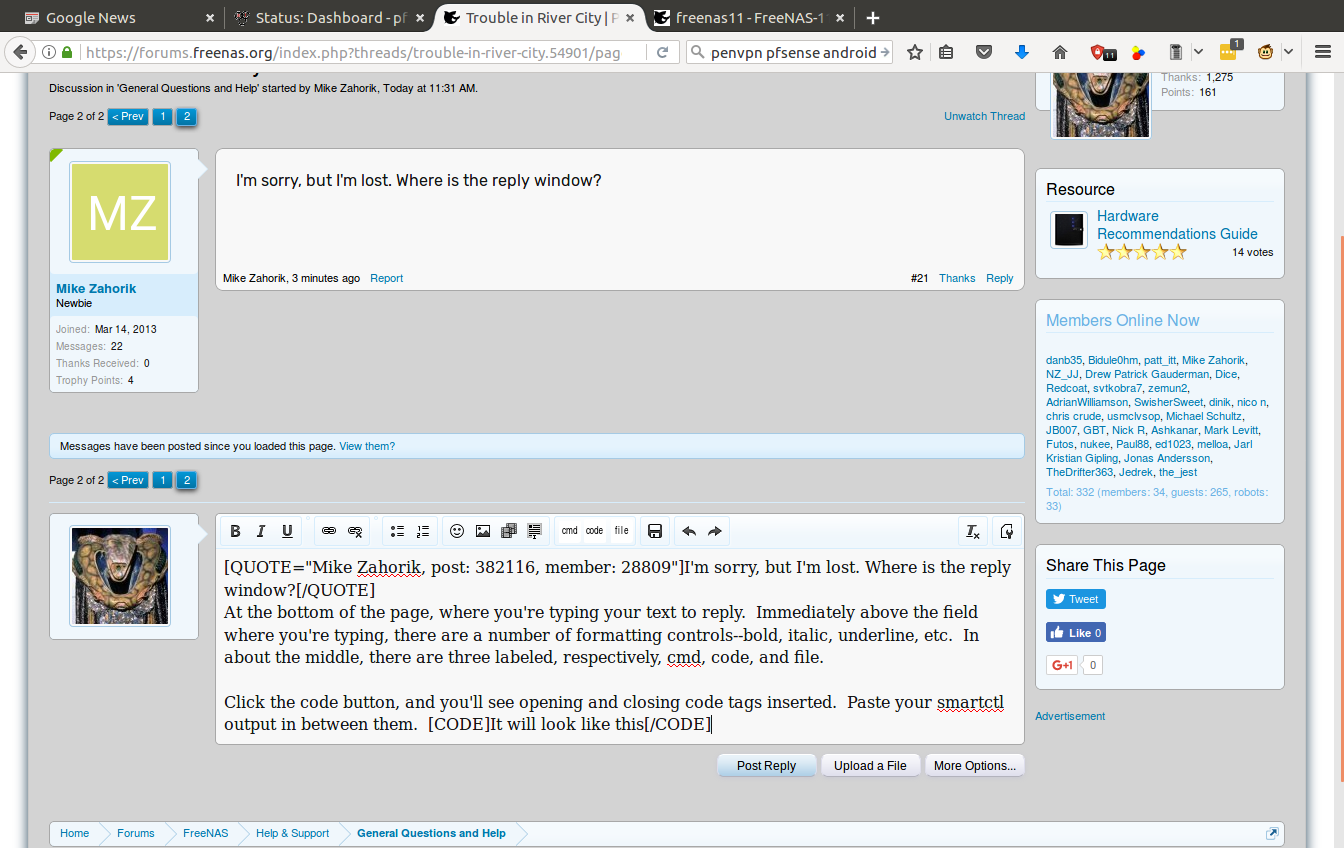This screenshot has height=848, width=1344.
Task: Toggle the BB code editor mode icon
Action: (x=1006, y=531)
